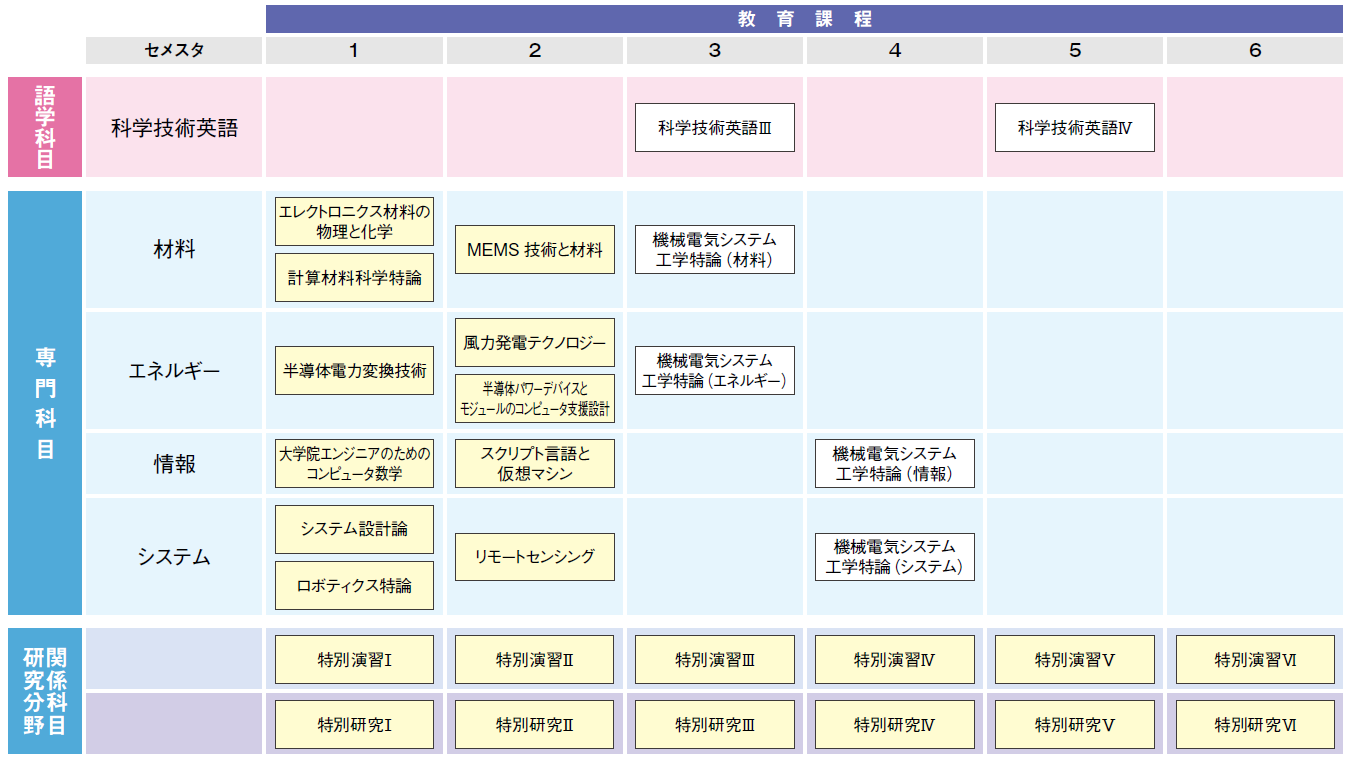The width and height of the screenshot is (1355, 765).
Task: Click the システム row label
Action: tap(174, 556)
